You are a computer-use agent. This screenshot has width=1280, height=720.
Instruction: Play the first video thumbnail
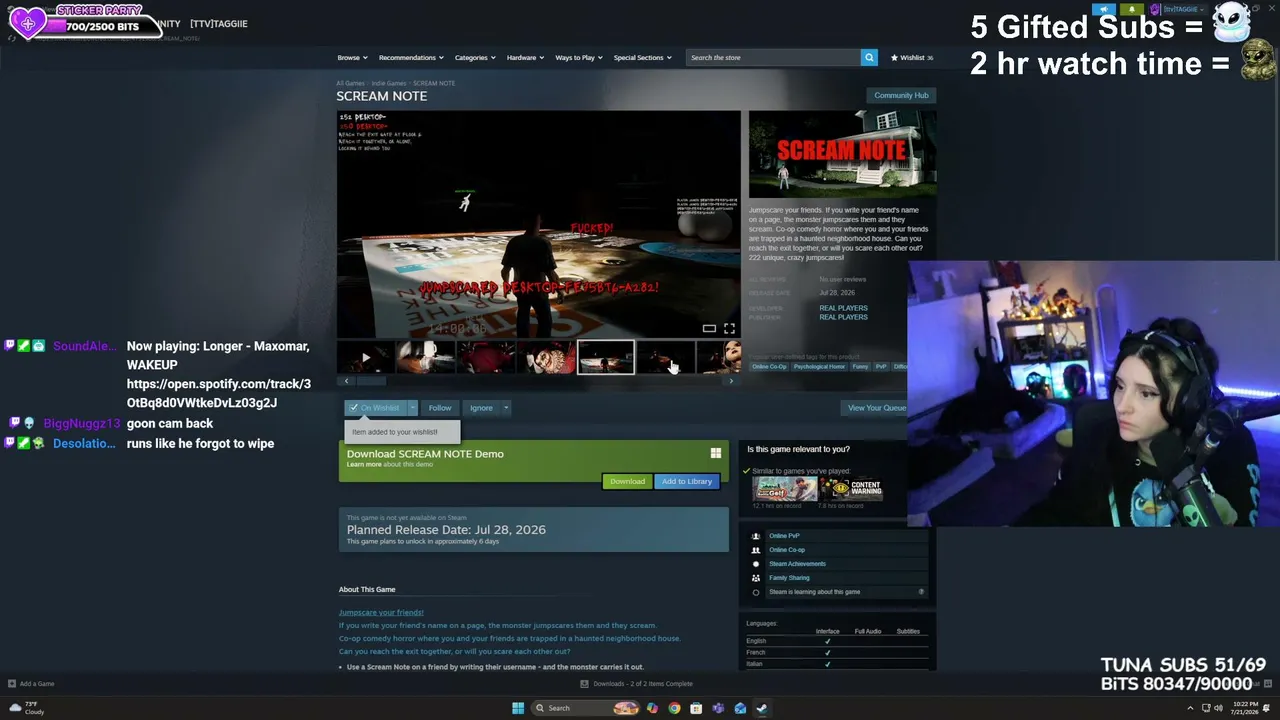point(365,357)
